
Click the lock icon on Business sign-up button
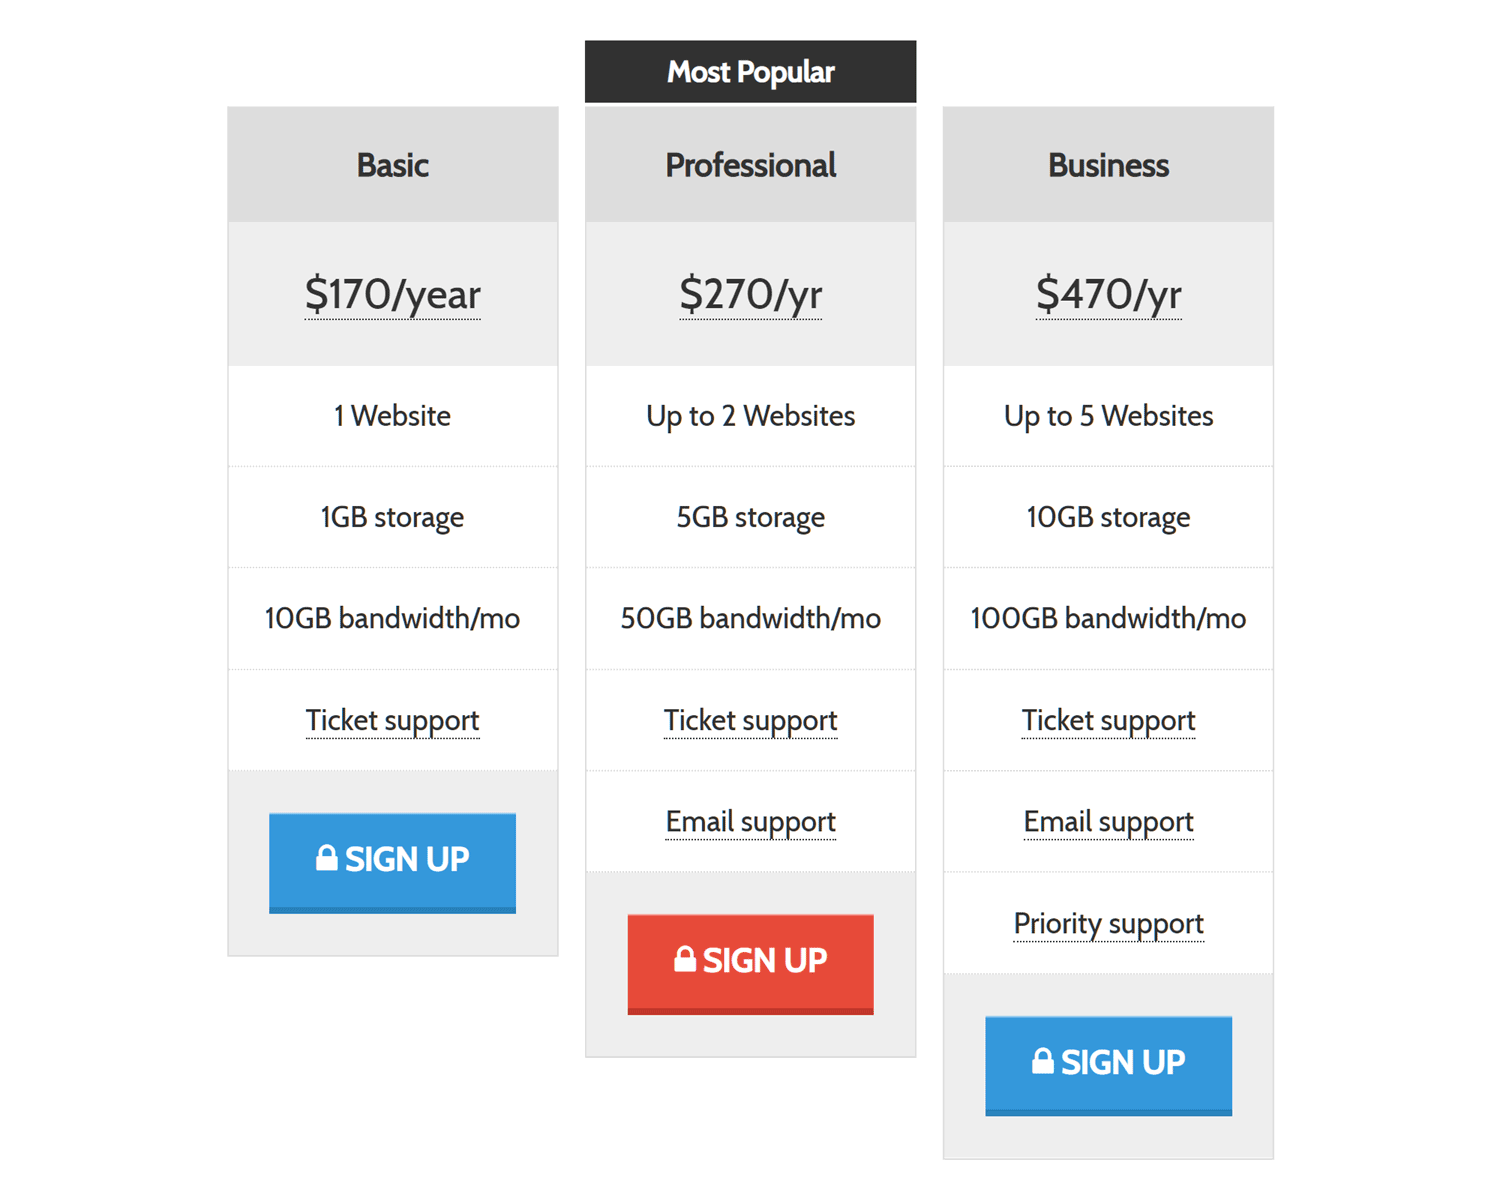[1042, 1062]
